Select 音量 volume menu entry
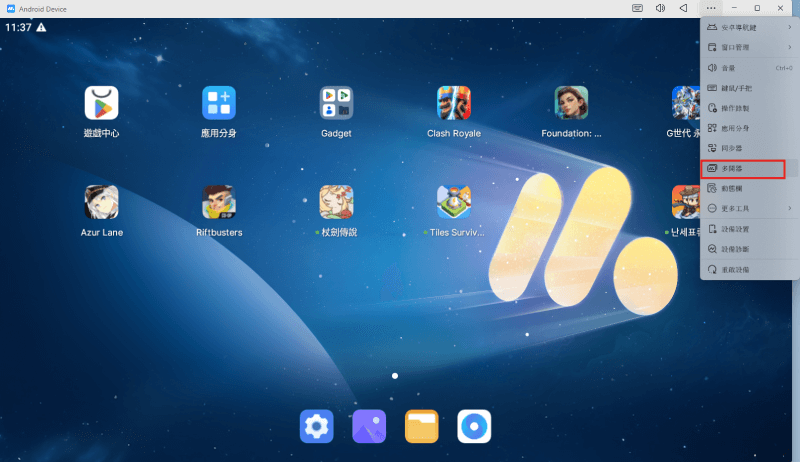The height and width of the screenshot is (462, 800). tap(749, 68)
